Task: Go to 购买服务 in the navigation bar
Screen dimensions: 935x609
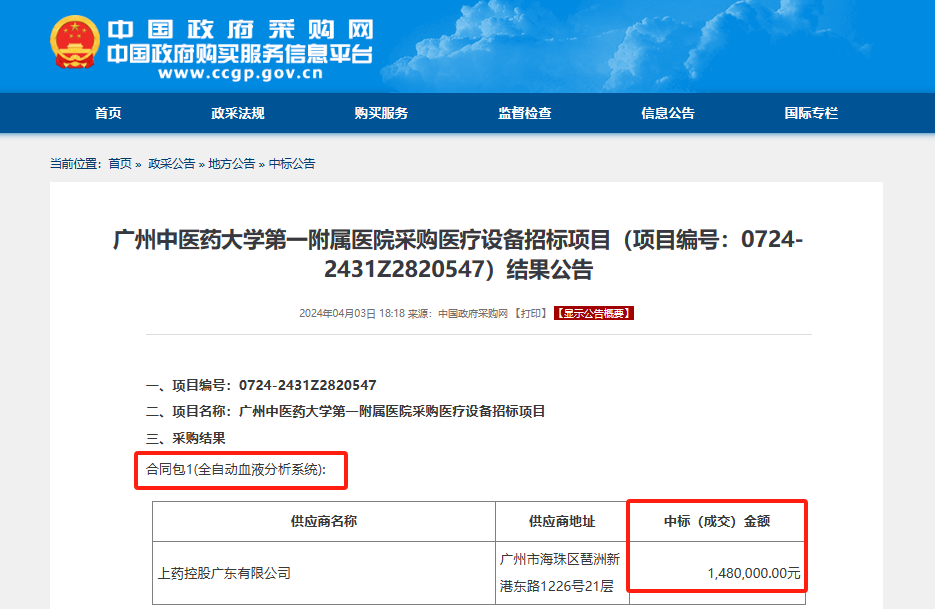Action: point(381,113)
